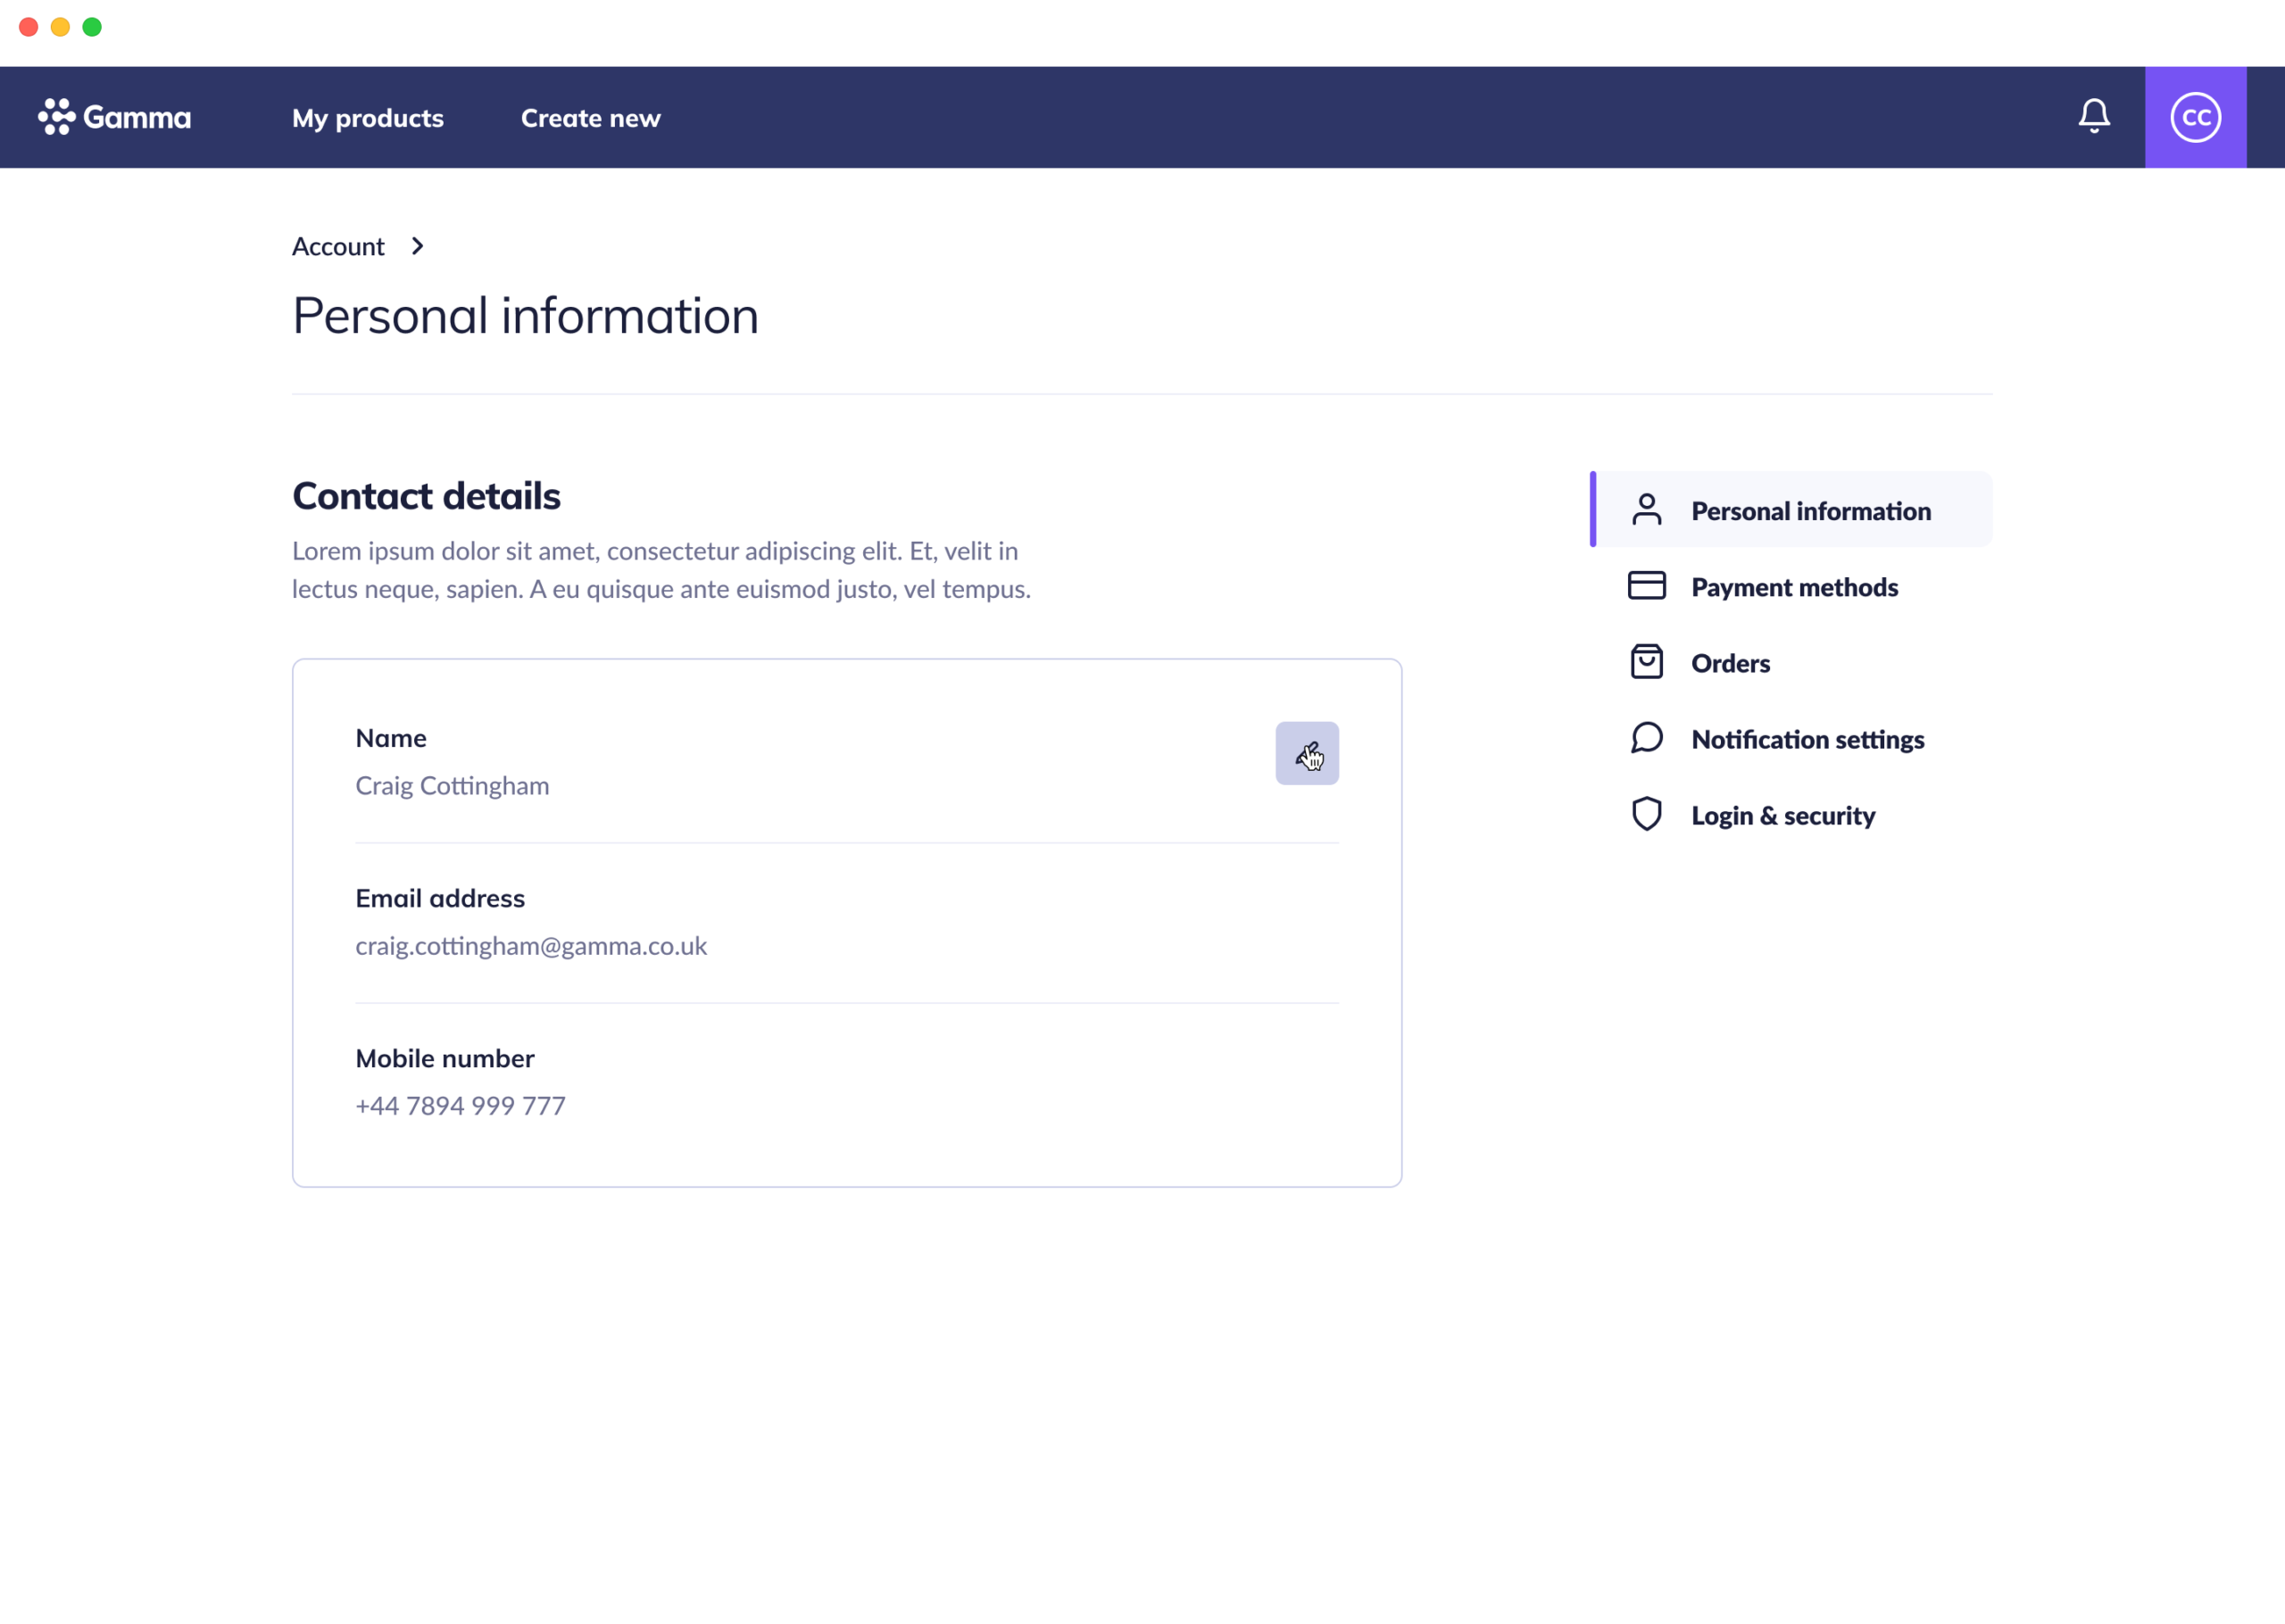Click the Account breadcrumb link

[337, 246]
